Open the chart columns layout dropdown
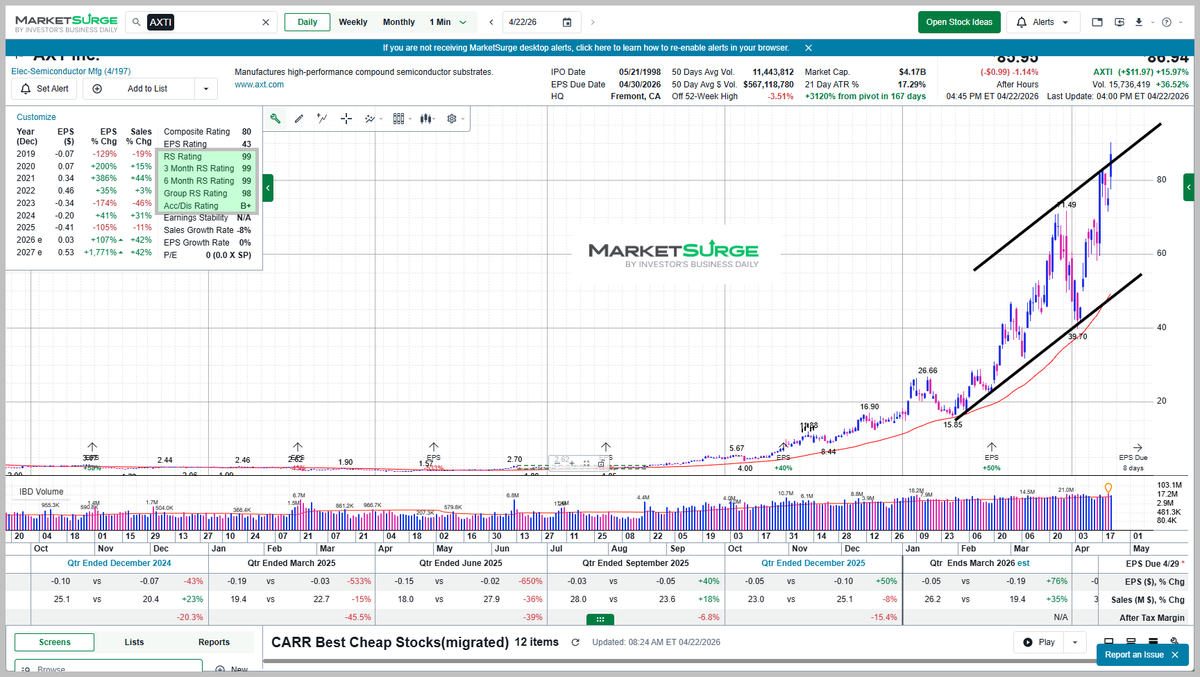 click(x=401, y=118)
